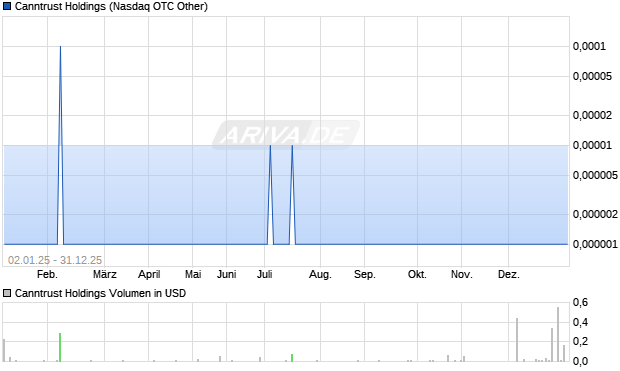620x371 pixels.
Task: Click the price label 0,00005
Action: [592, 76]
